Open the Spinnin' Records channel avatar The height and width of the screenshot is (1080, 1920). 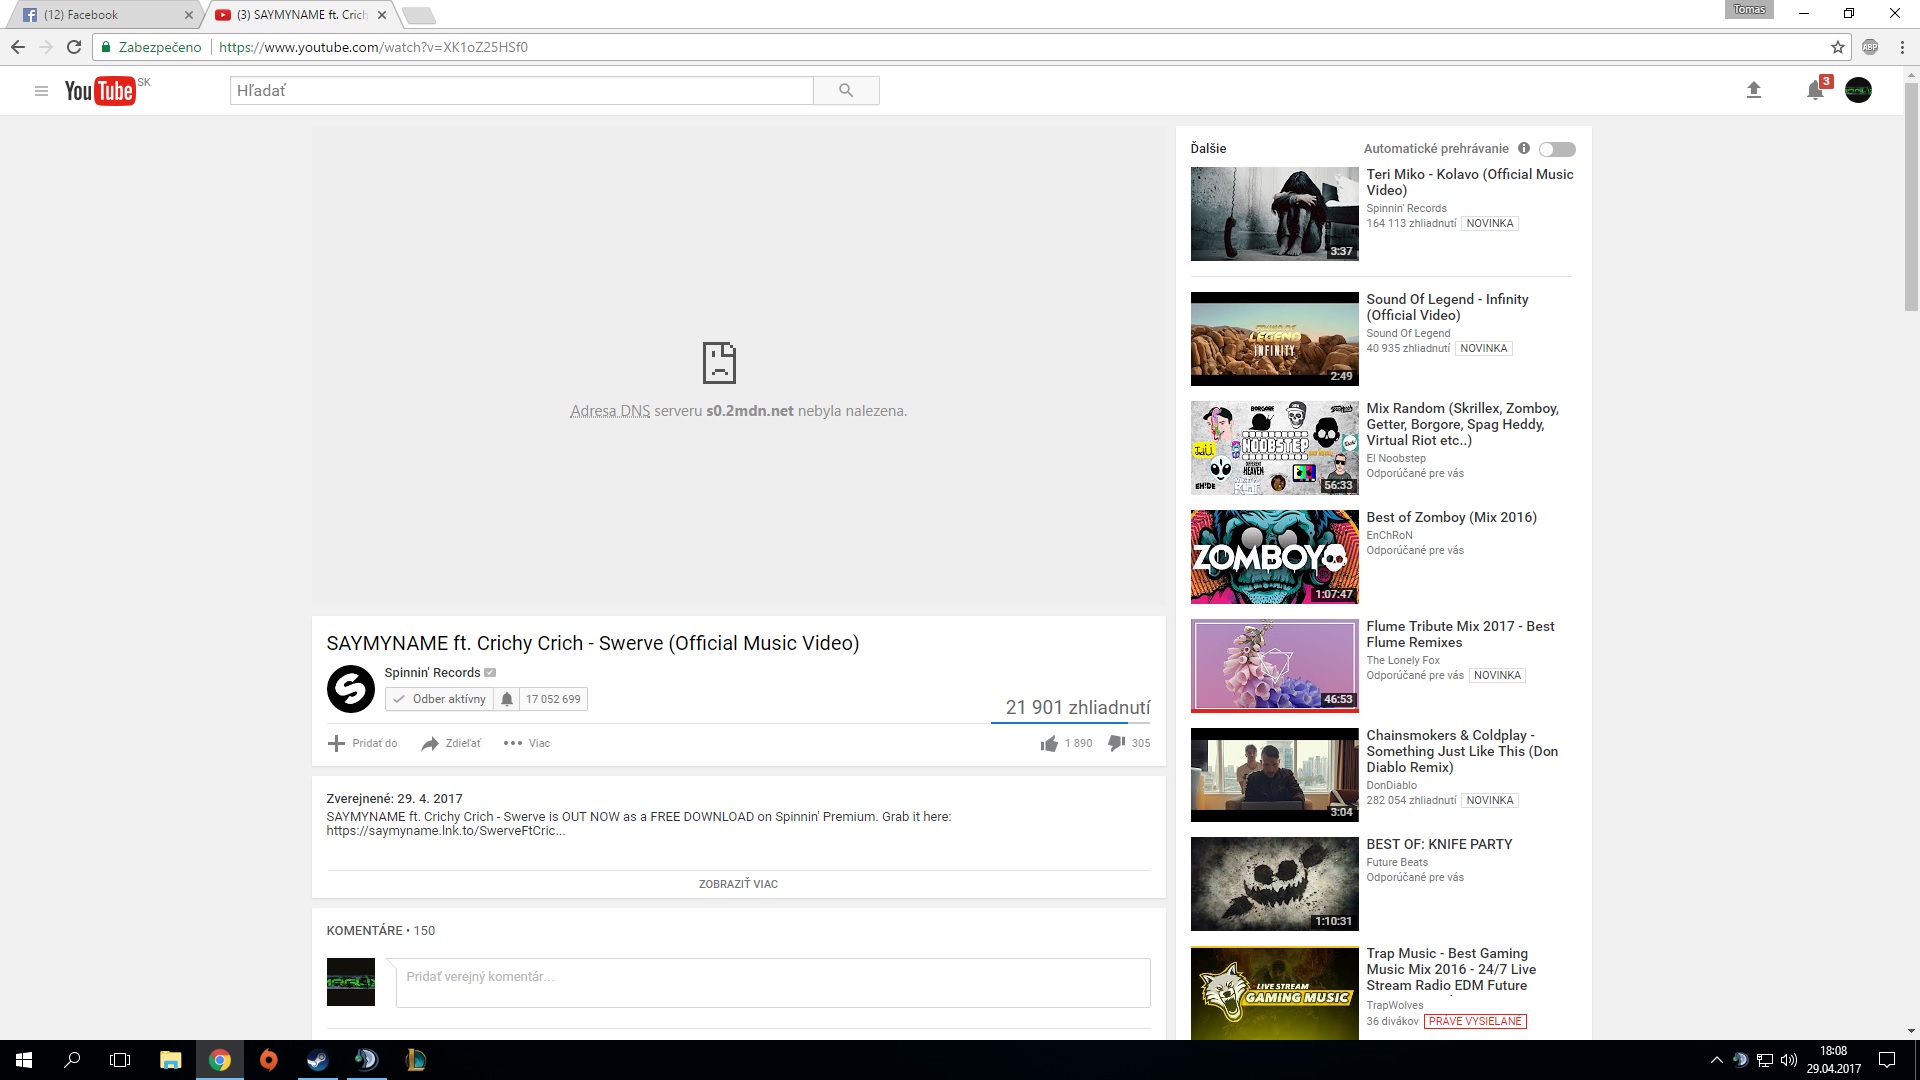351,689
